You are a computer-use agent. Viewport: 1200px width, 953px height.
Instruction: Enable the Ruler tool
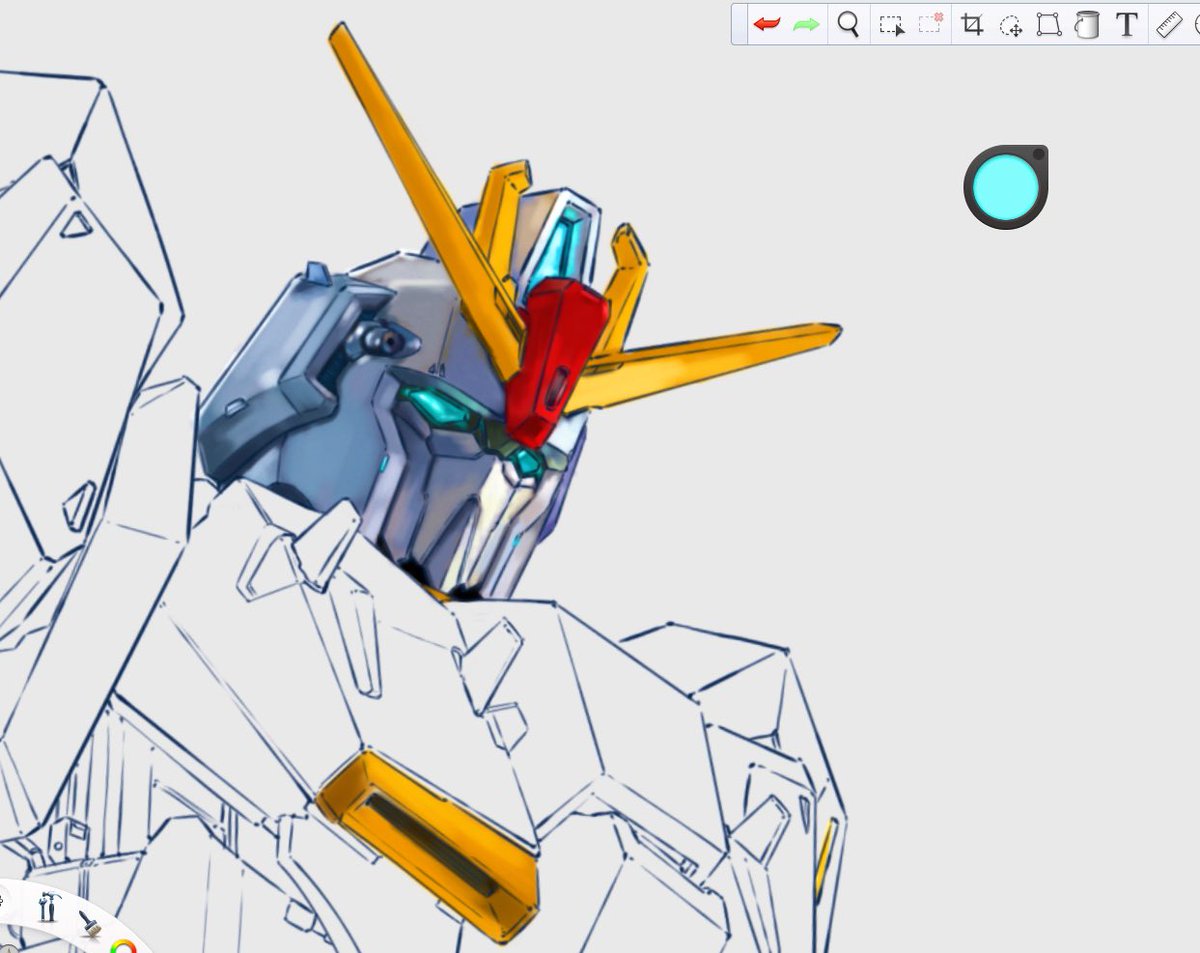point(1169,24)
